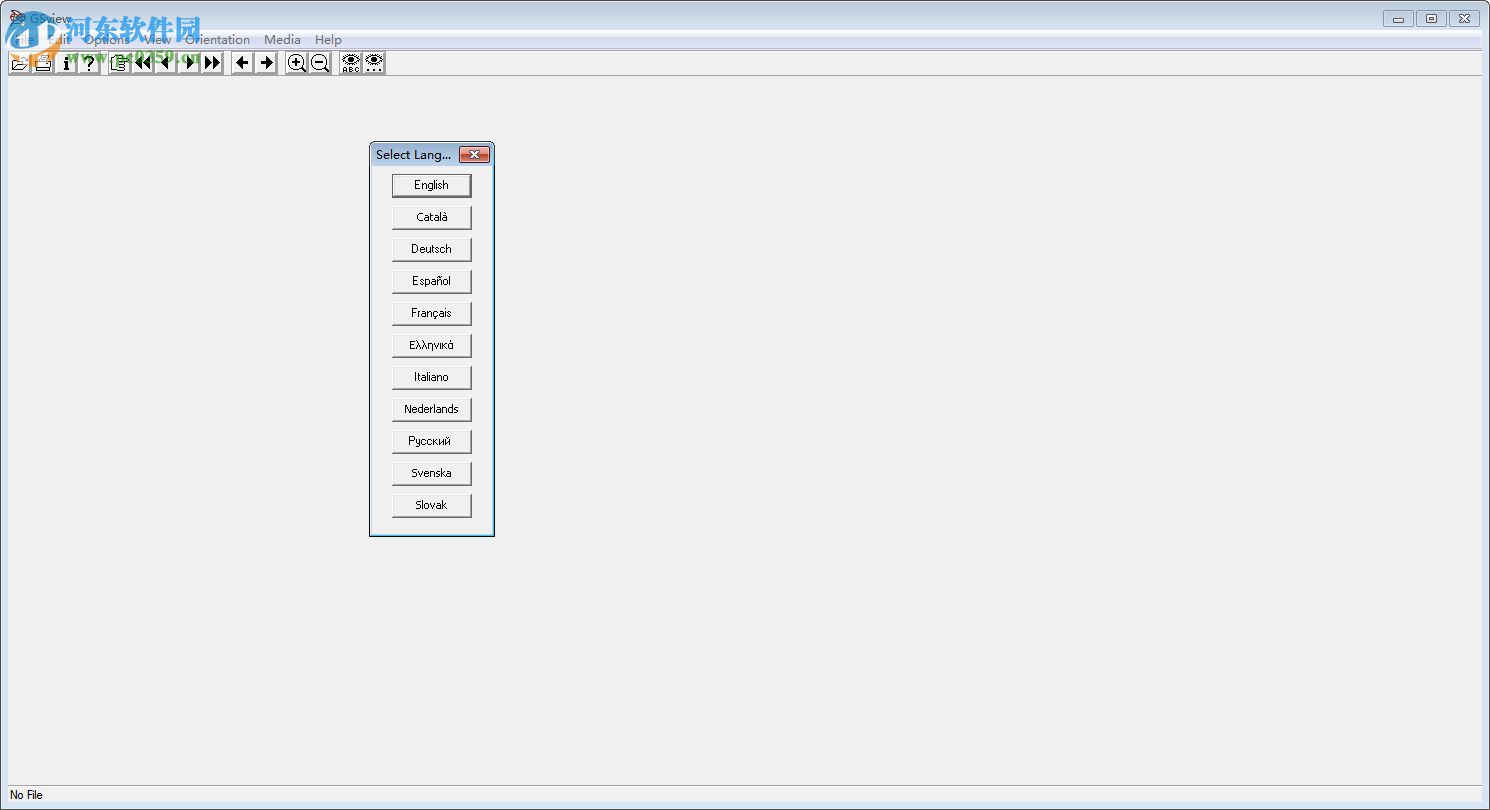This screenshot has height=810, width=1490.
Task: Show document info with the i icon
Action: (67, 63)
